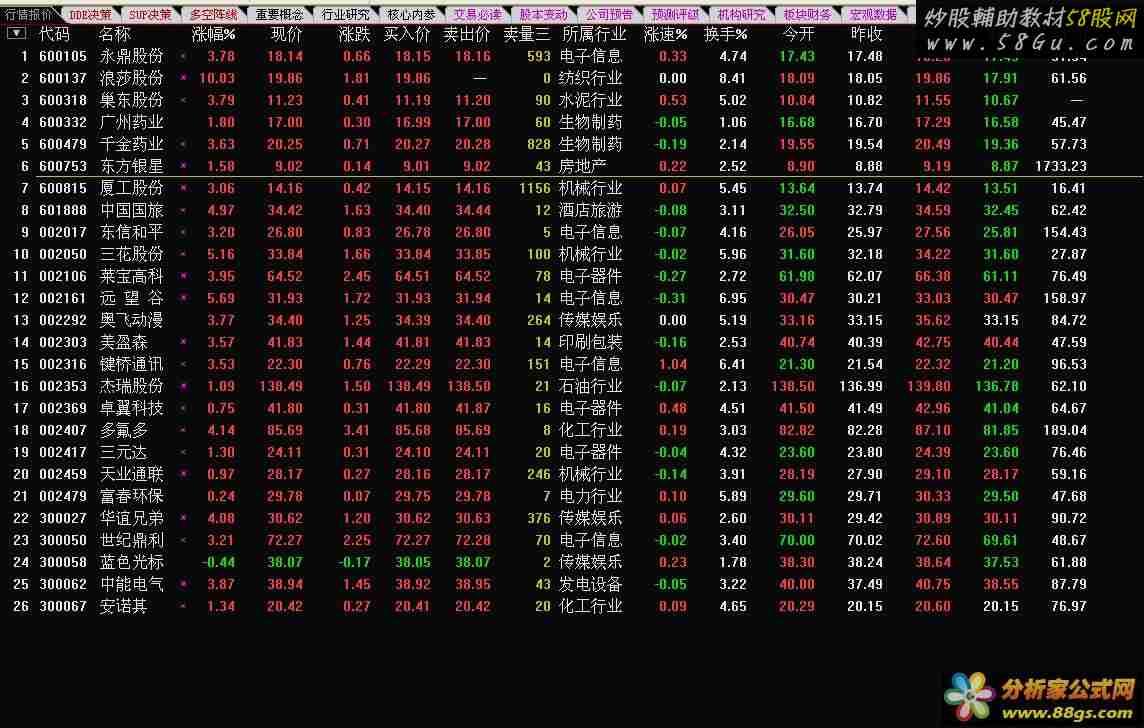Select the stock 富春环保
Screen dimensions: 1144x728
click(131, 496)
